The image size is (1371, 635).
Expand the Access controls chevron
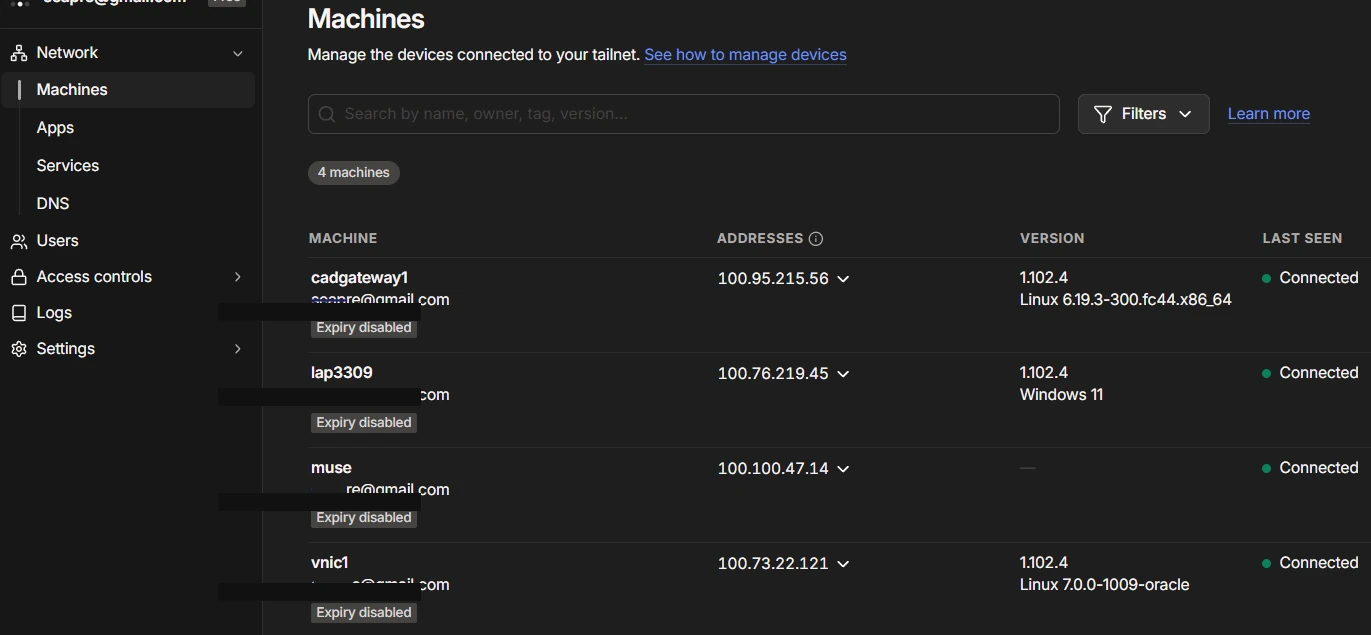tap(237, 277)
